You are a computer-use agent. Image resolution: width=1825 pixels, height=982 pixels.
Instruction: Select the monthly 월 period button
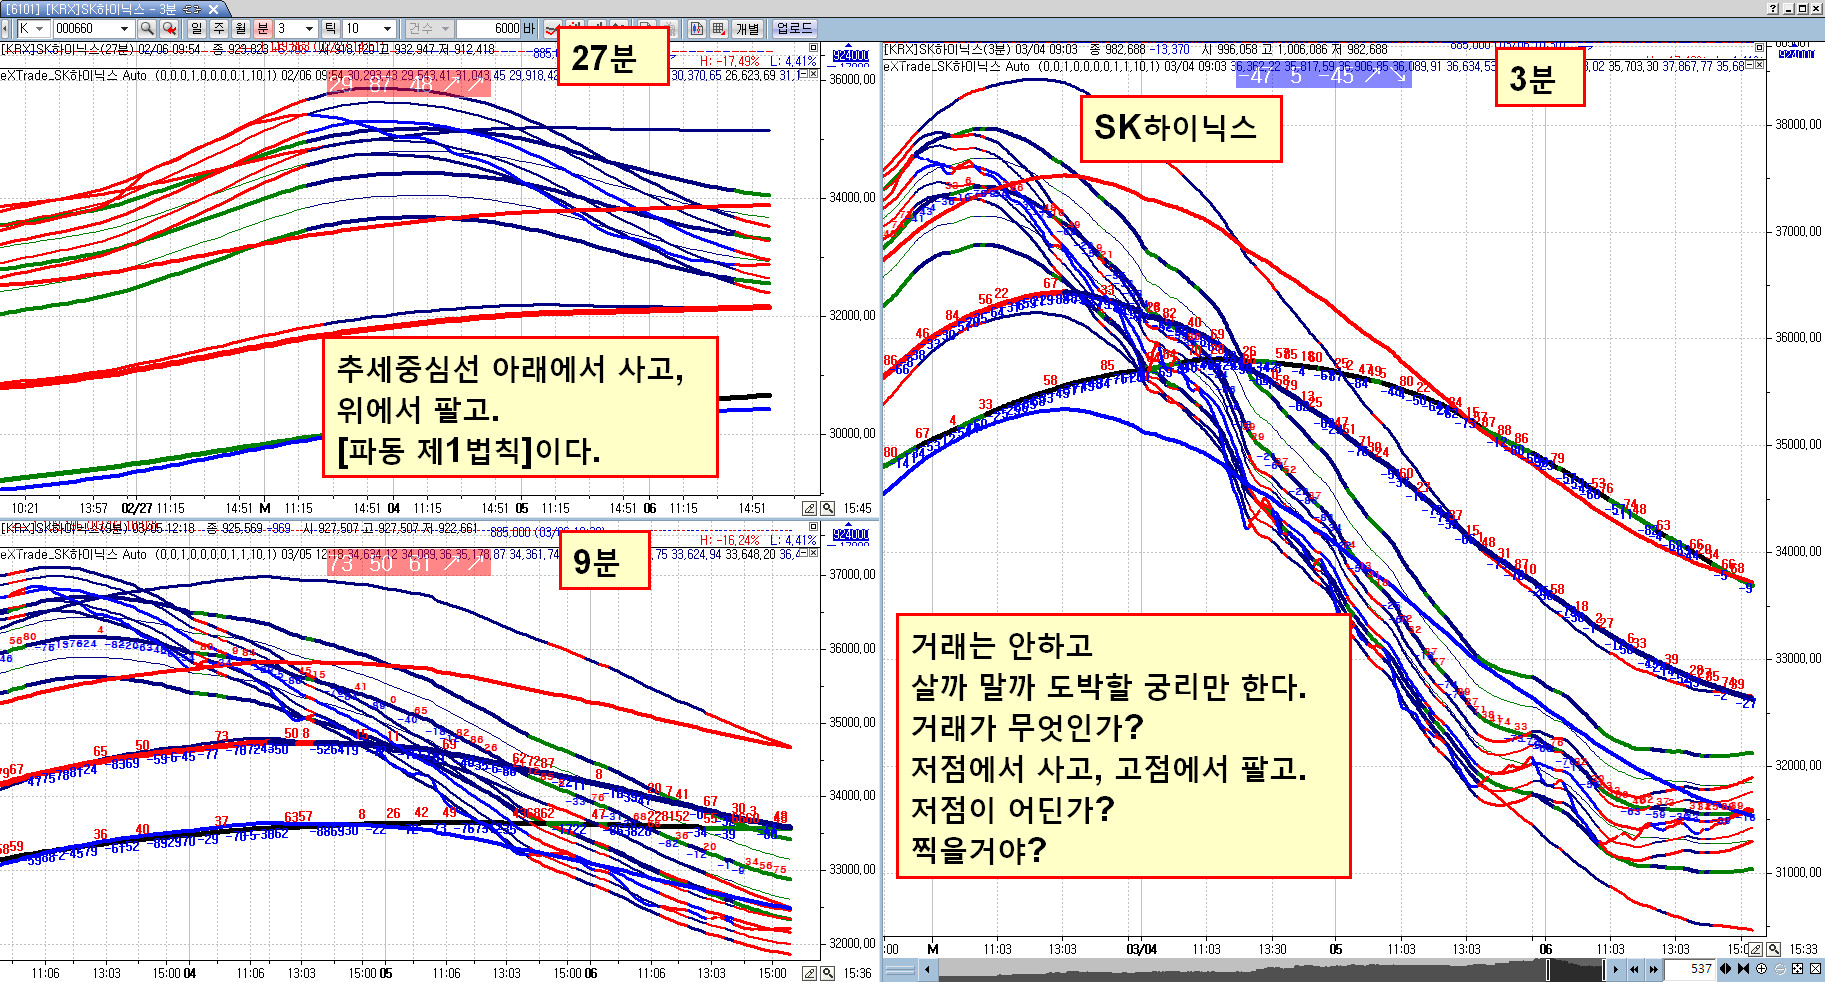tap(240, 28)
